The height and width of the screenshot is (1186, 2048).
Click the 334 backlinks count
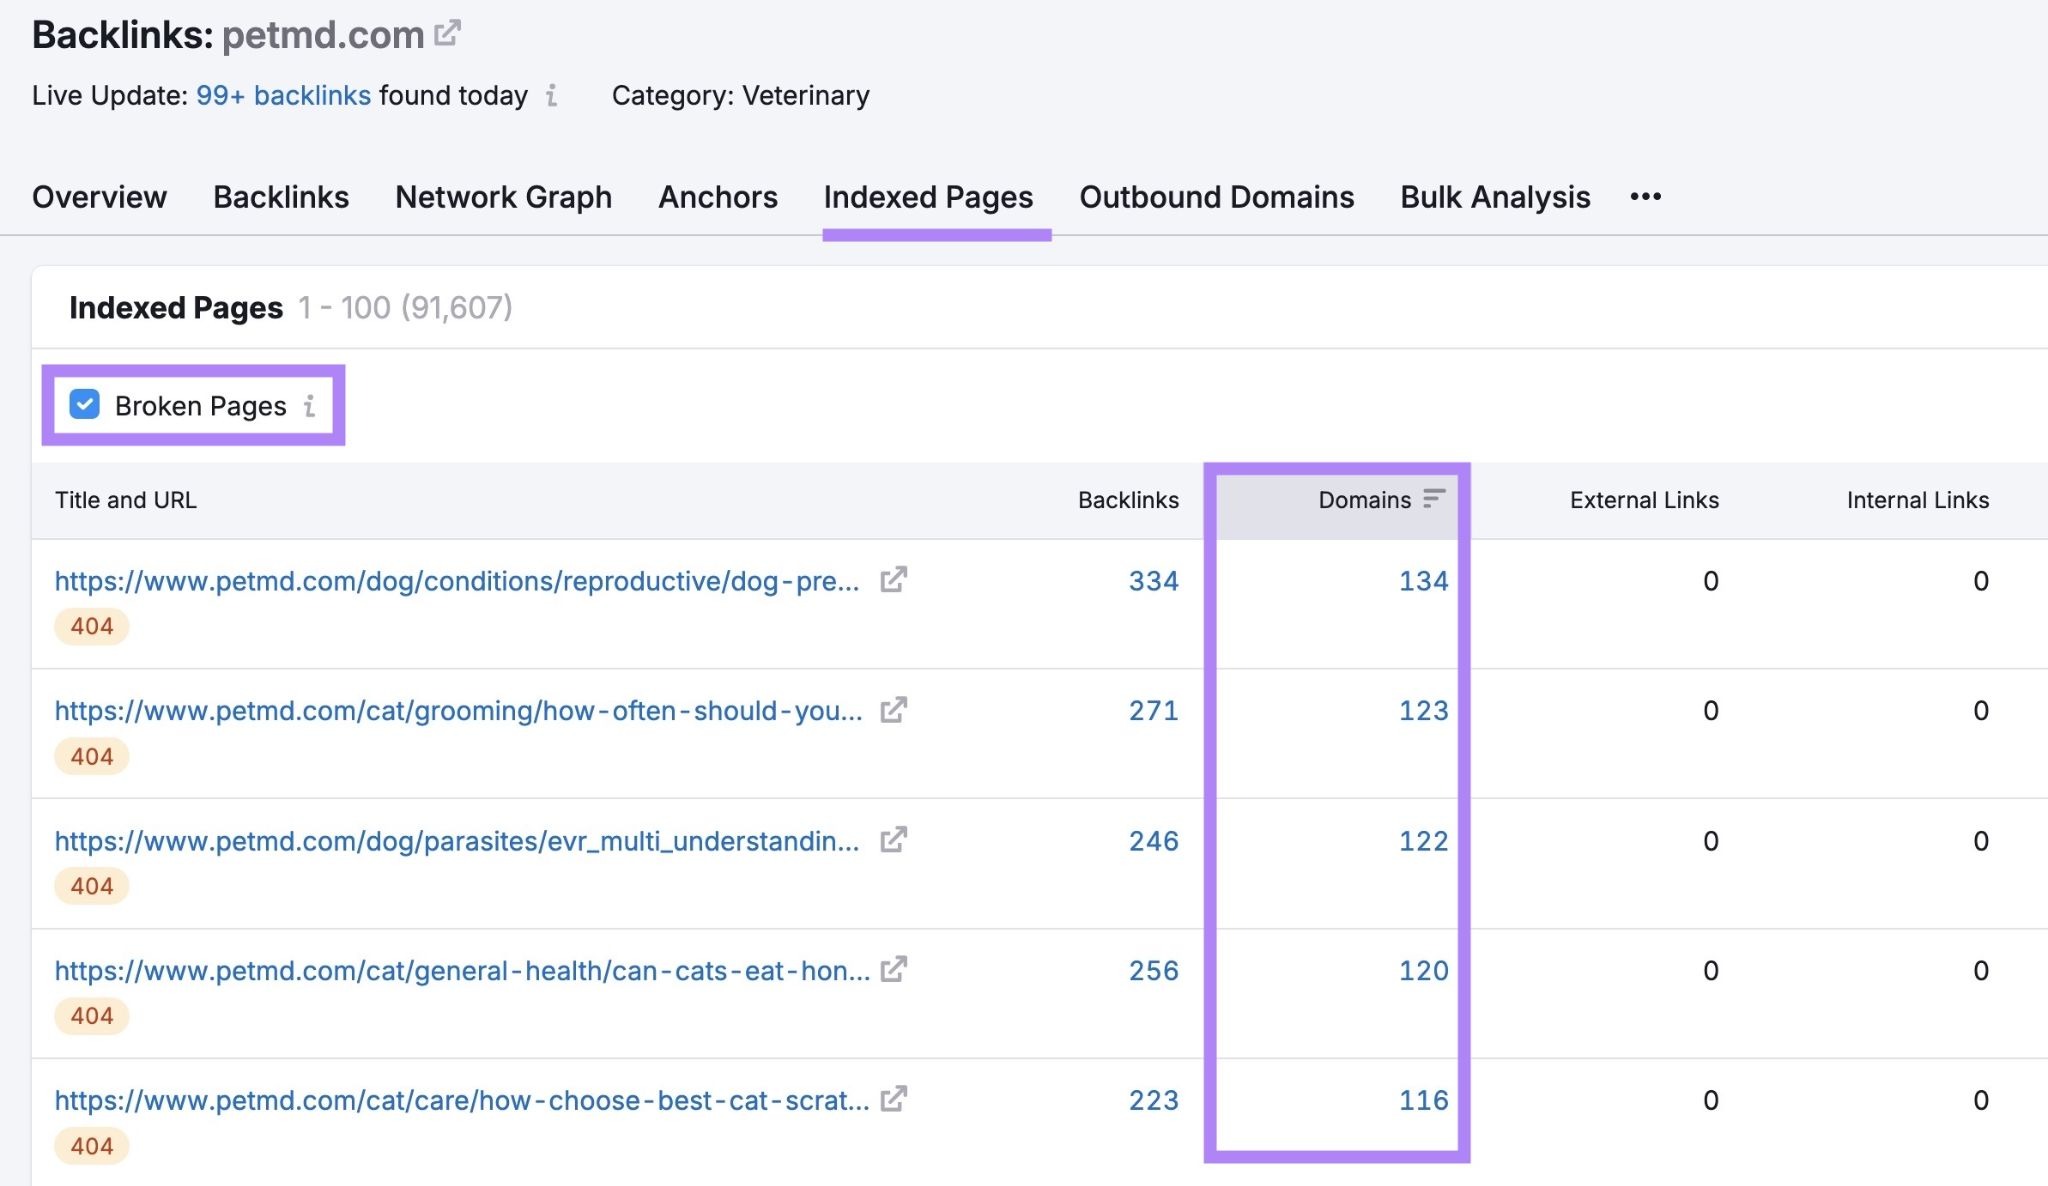(1155, 580)
